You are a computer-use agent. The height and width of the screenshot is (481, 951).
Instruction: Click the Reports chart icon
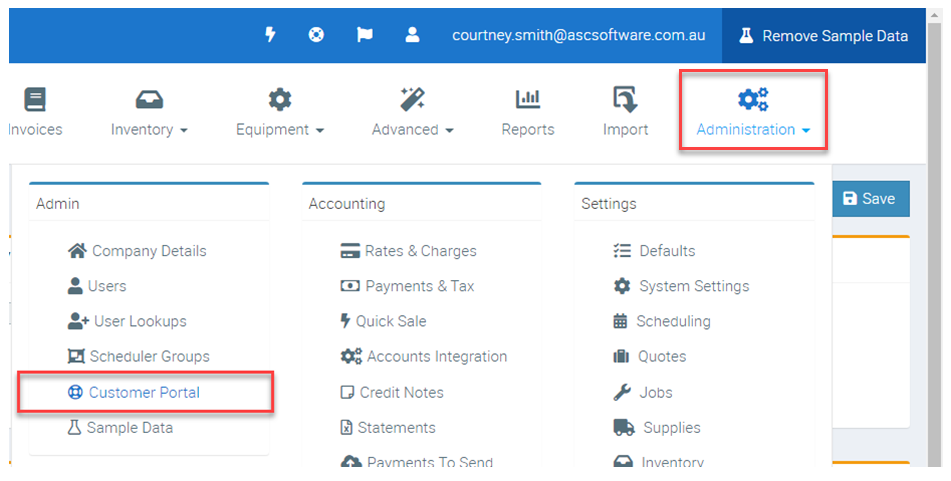(x=528, y=100)
